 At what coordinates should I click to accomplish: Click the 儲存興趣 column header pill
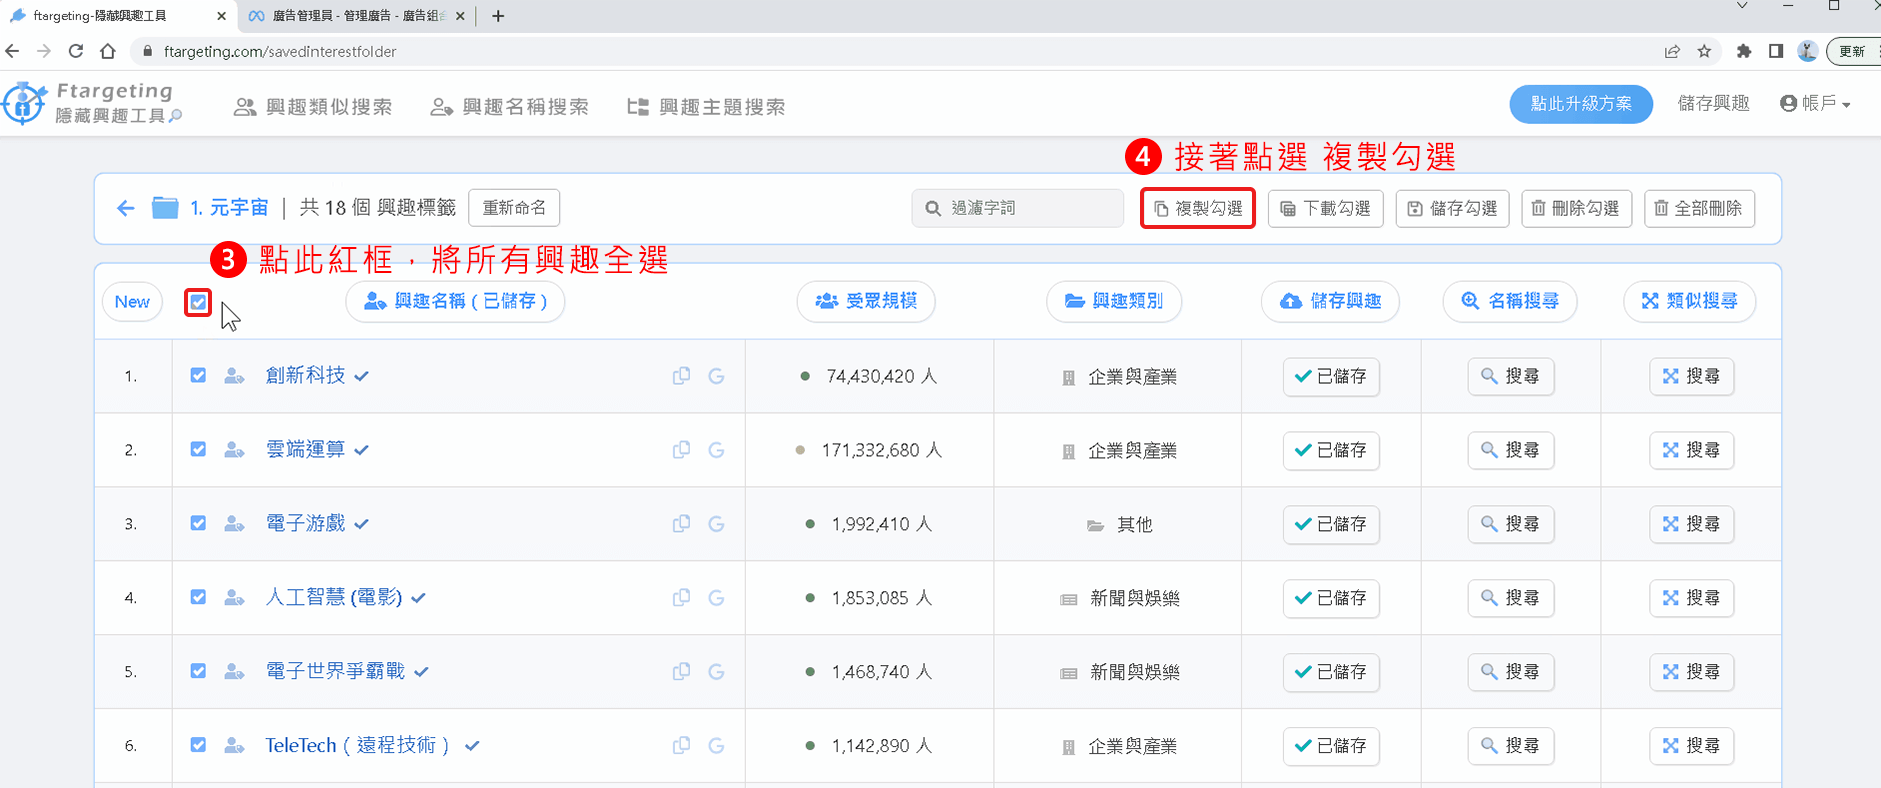tap(1331, 301)
